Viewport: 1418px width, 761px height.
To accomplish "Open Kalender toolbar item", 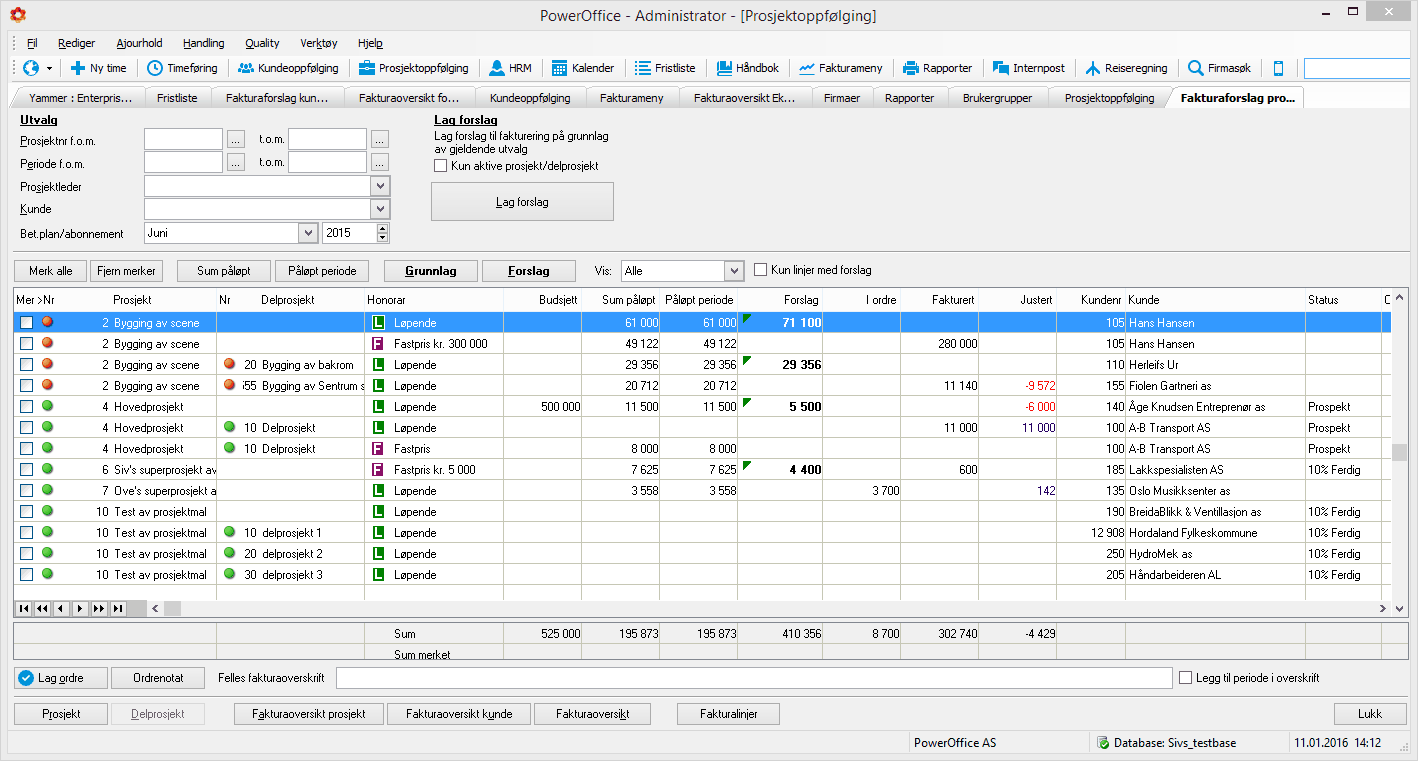I will (583, 68).
